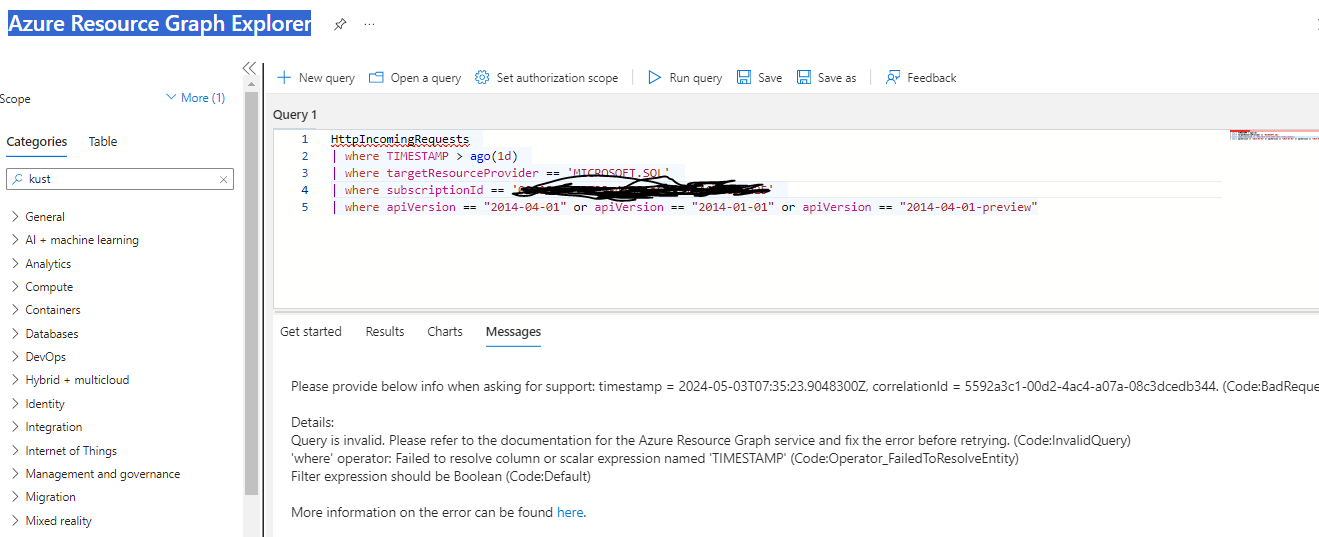Click the 'Query is invalid' error message

(711, 440)
